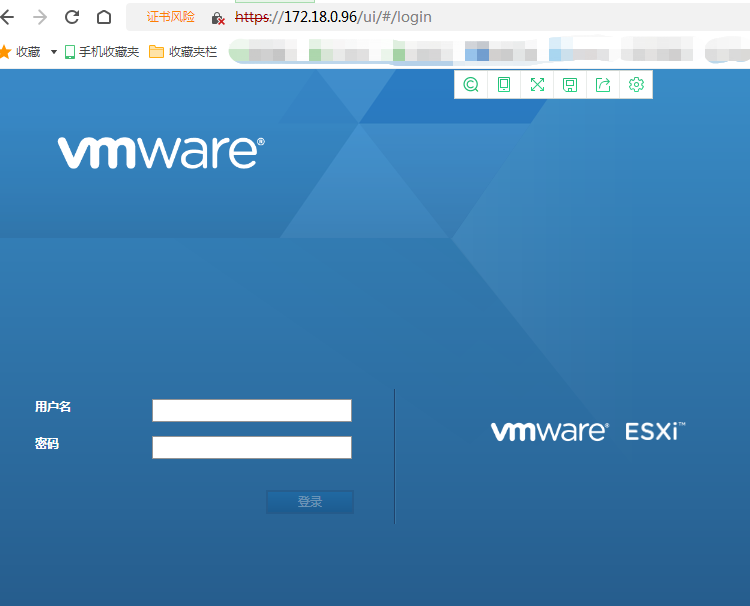
Task: Reload the ESXi login page
Action: point(72,17)
